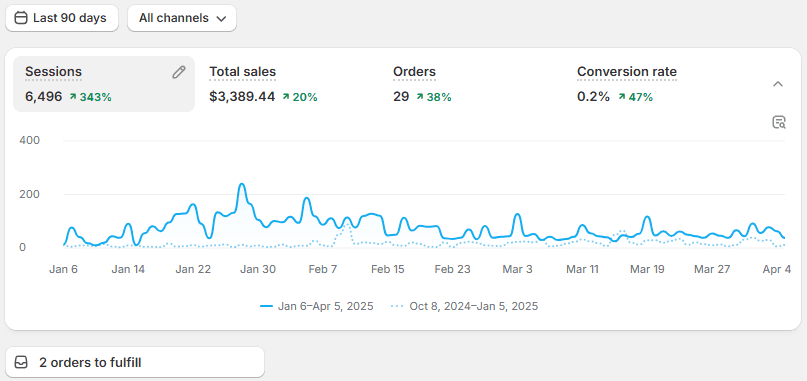Select the Sessions metric tab
The height and width of the screenshot is (381, 807).
tap(104, 84)
